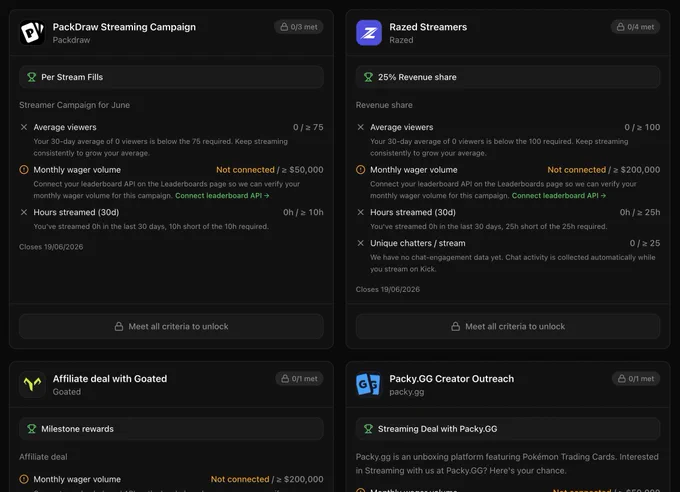The height and width of the screenshot is (492, 680).
Task: Click Goated Not connected / ≥ $200,000 value
Action: tap(267, 479)
